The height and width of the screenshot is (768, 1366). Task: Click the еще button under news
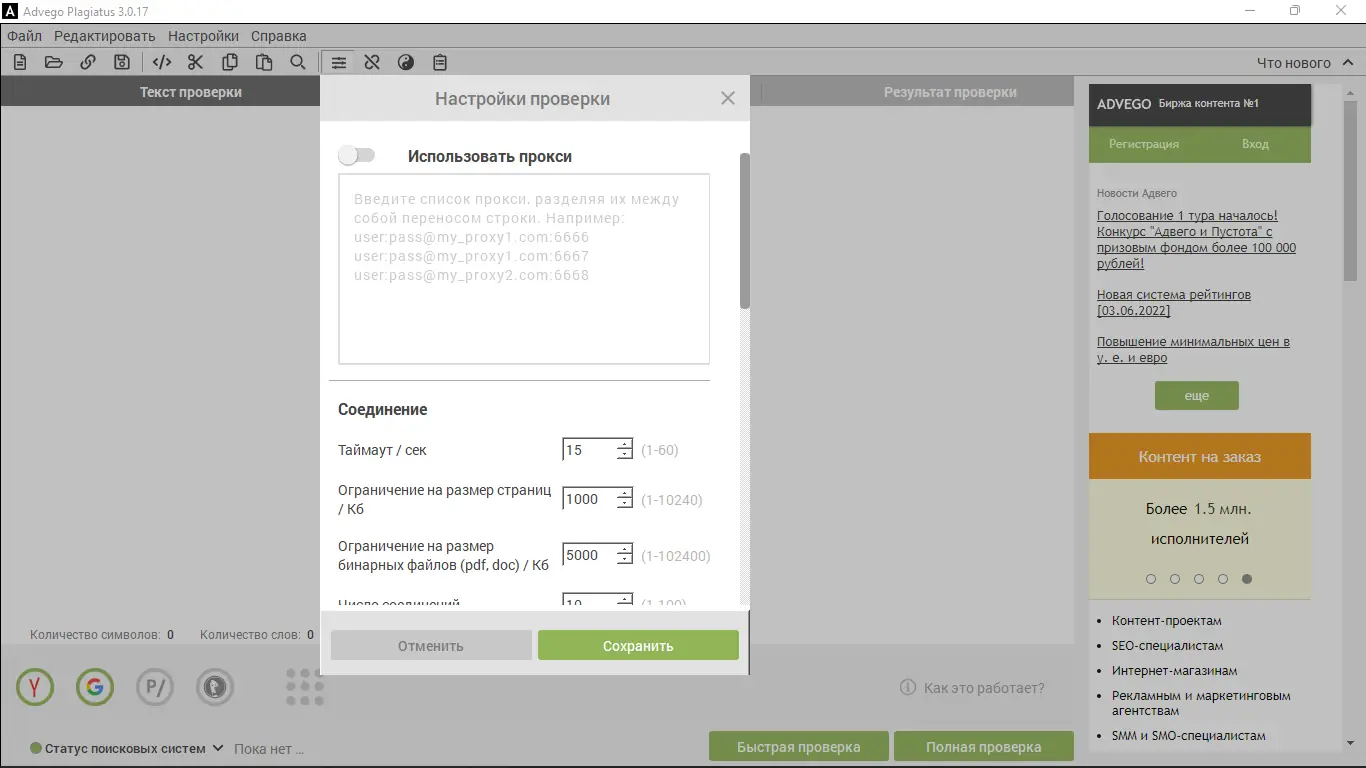pos(1197,395)
